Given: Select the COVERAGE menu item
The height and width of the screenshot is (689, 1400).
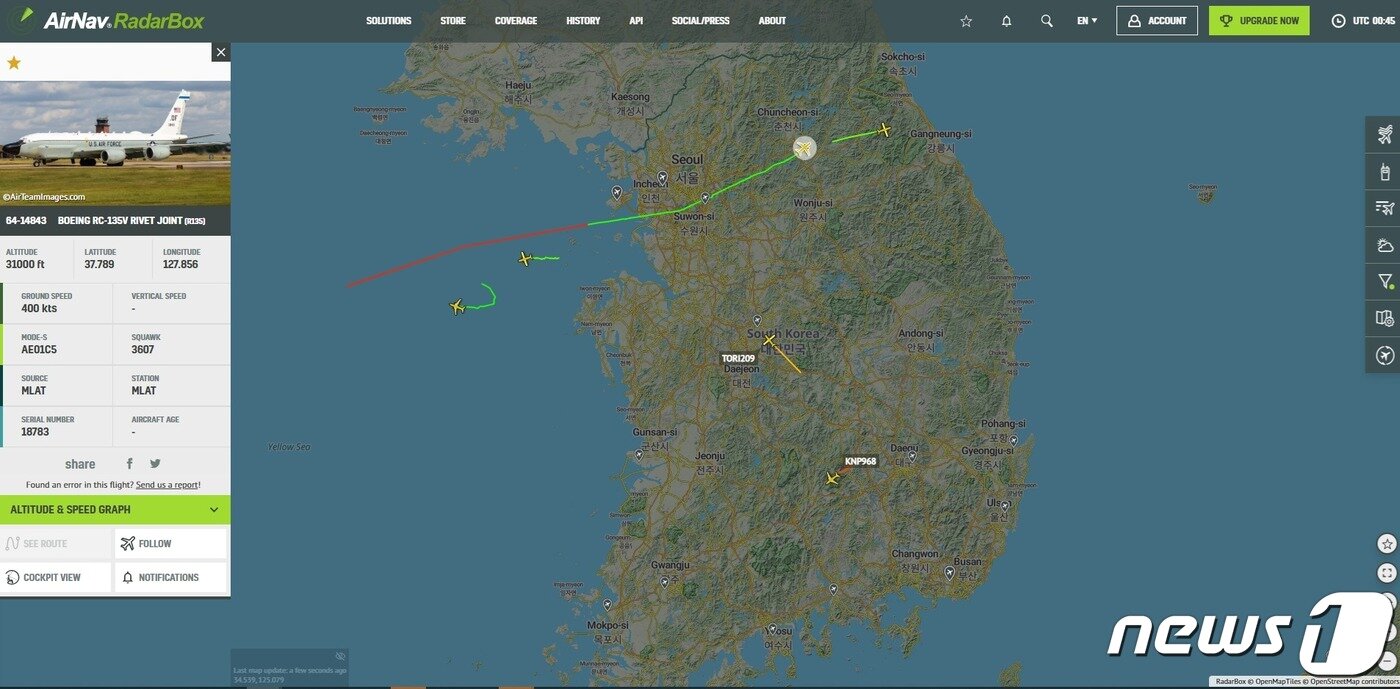Looking at the screenshot, I should tap(516, 20).
